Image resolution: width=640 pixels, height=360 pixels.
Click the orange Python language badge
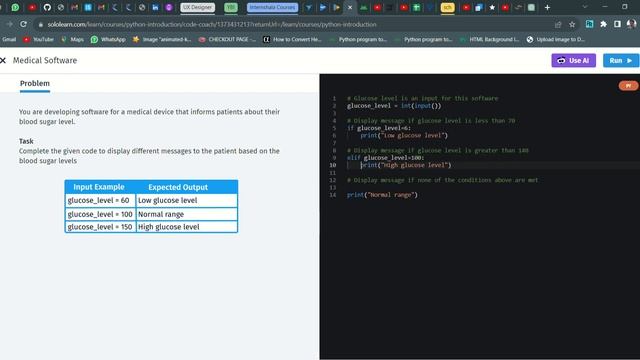(629, 85)
